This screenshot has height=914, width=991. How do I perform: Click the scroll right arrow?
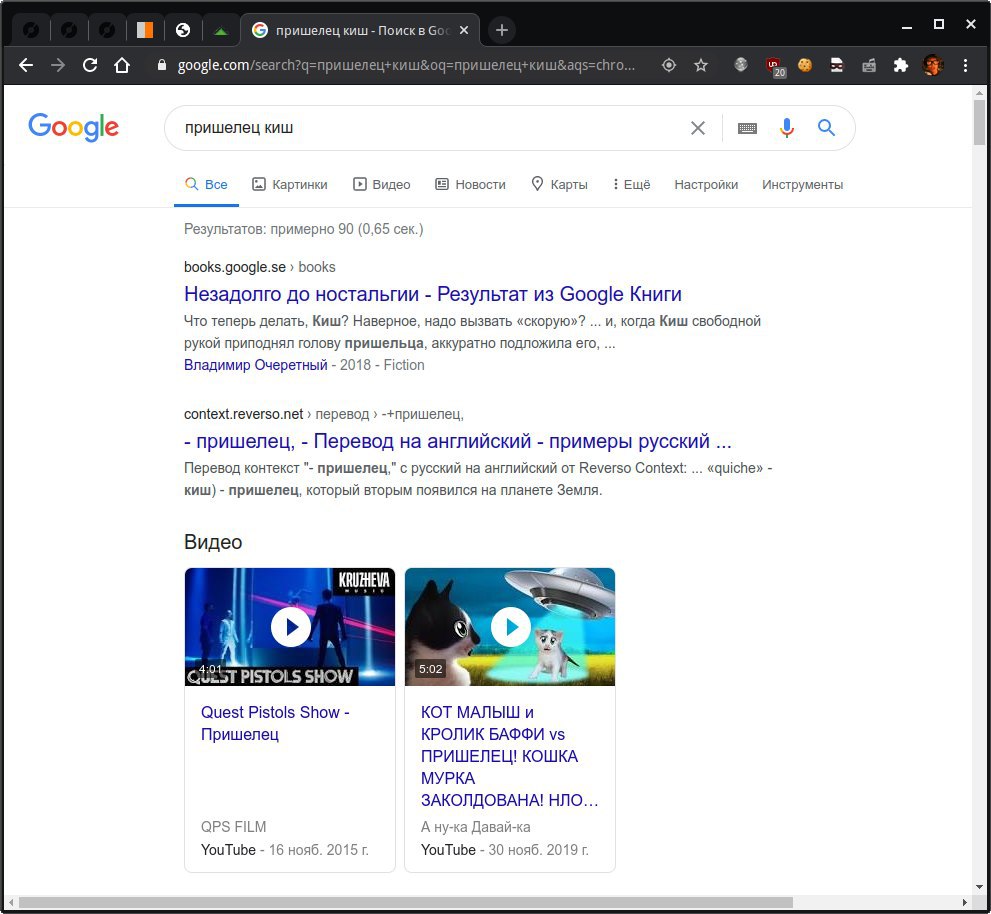pyautogui.click(x=965, y=902)
